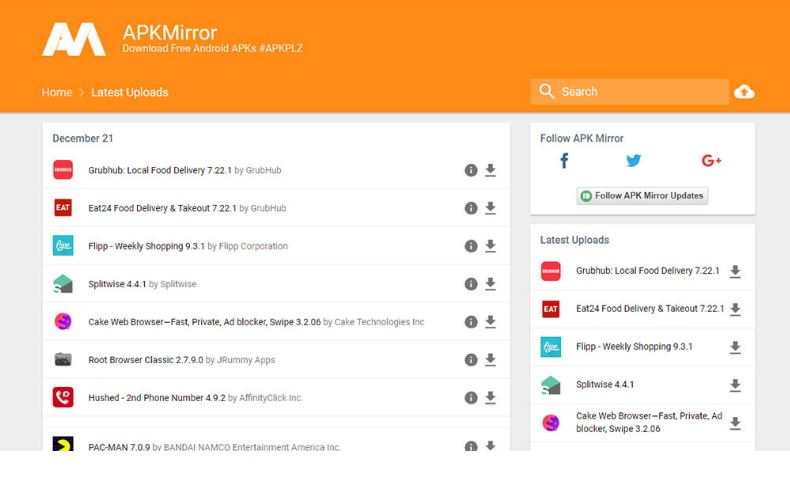Open the GrubHub developer link for Eat24

pyautogui.click(x=268, y=208)
